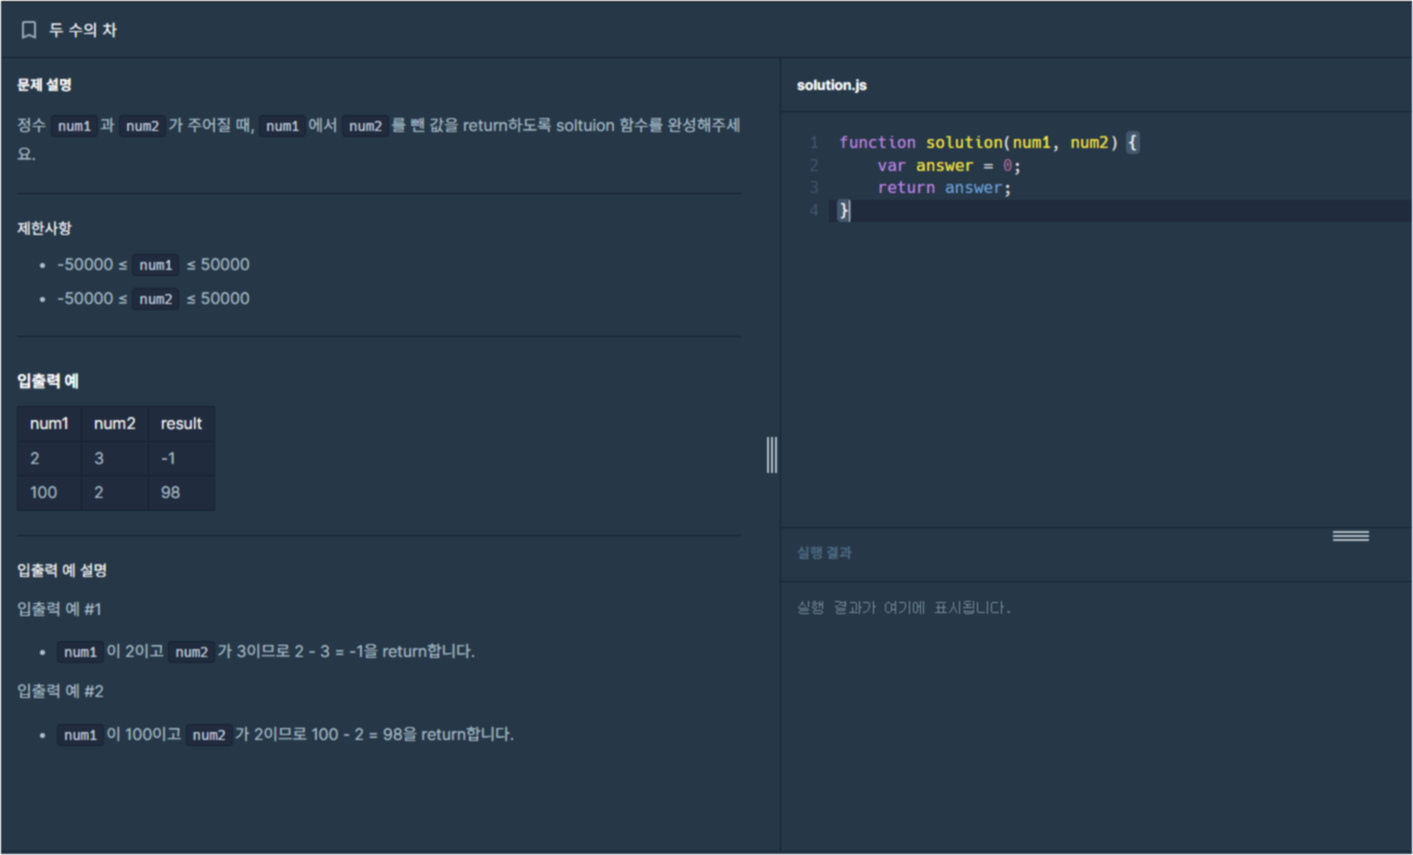Click the 실행 결과 panel header
Screen dimensions: 1413x855
[x=824, y=552]
